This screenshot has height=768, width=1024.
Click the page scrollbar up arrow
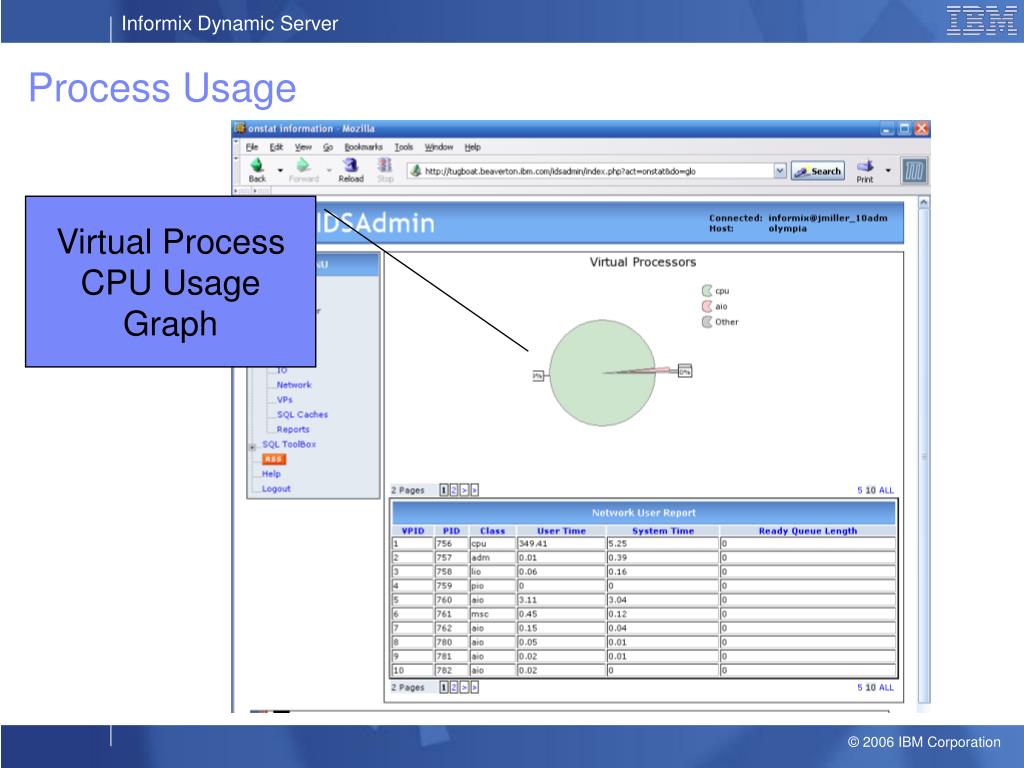(923, 202)
